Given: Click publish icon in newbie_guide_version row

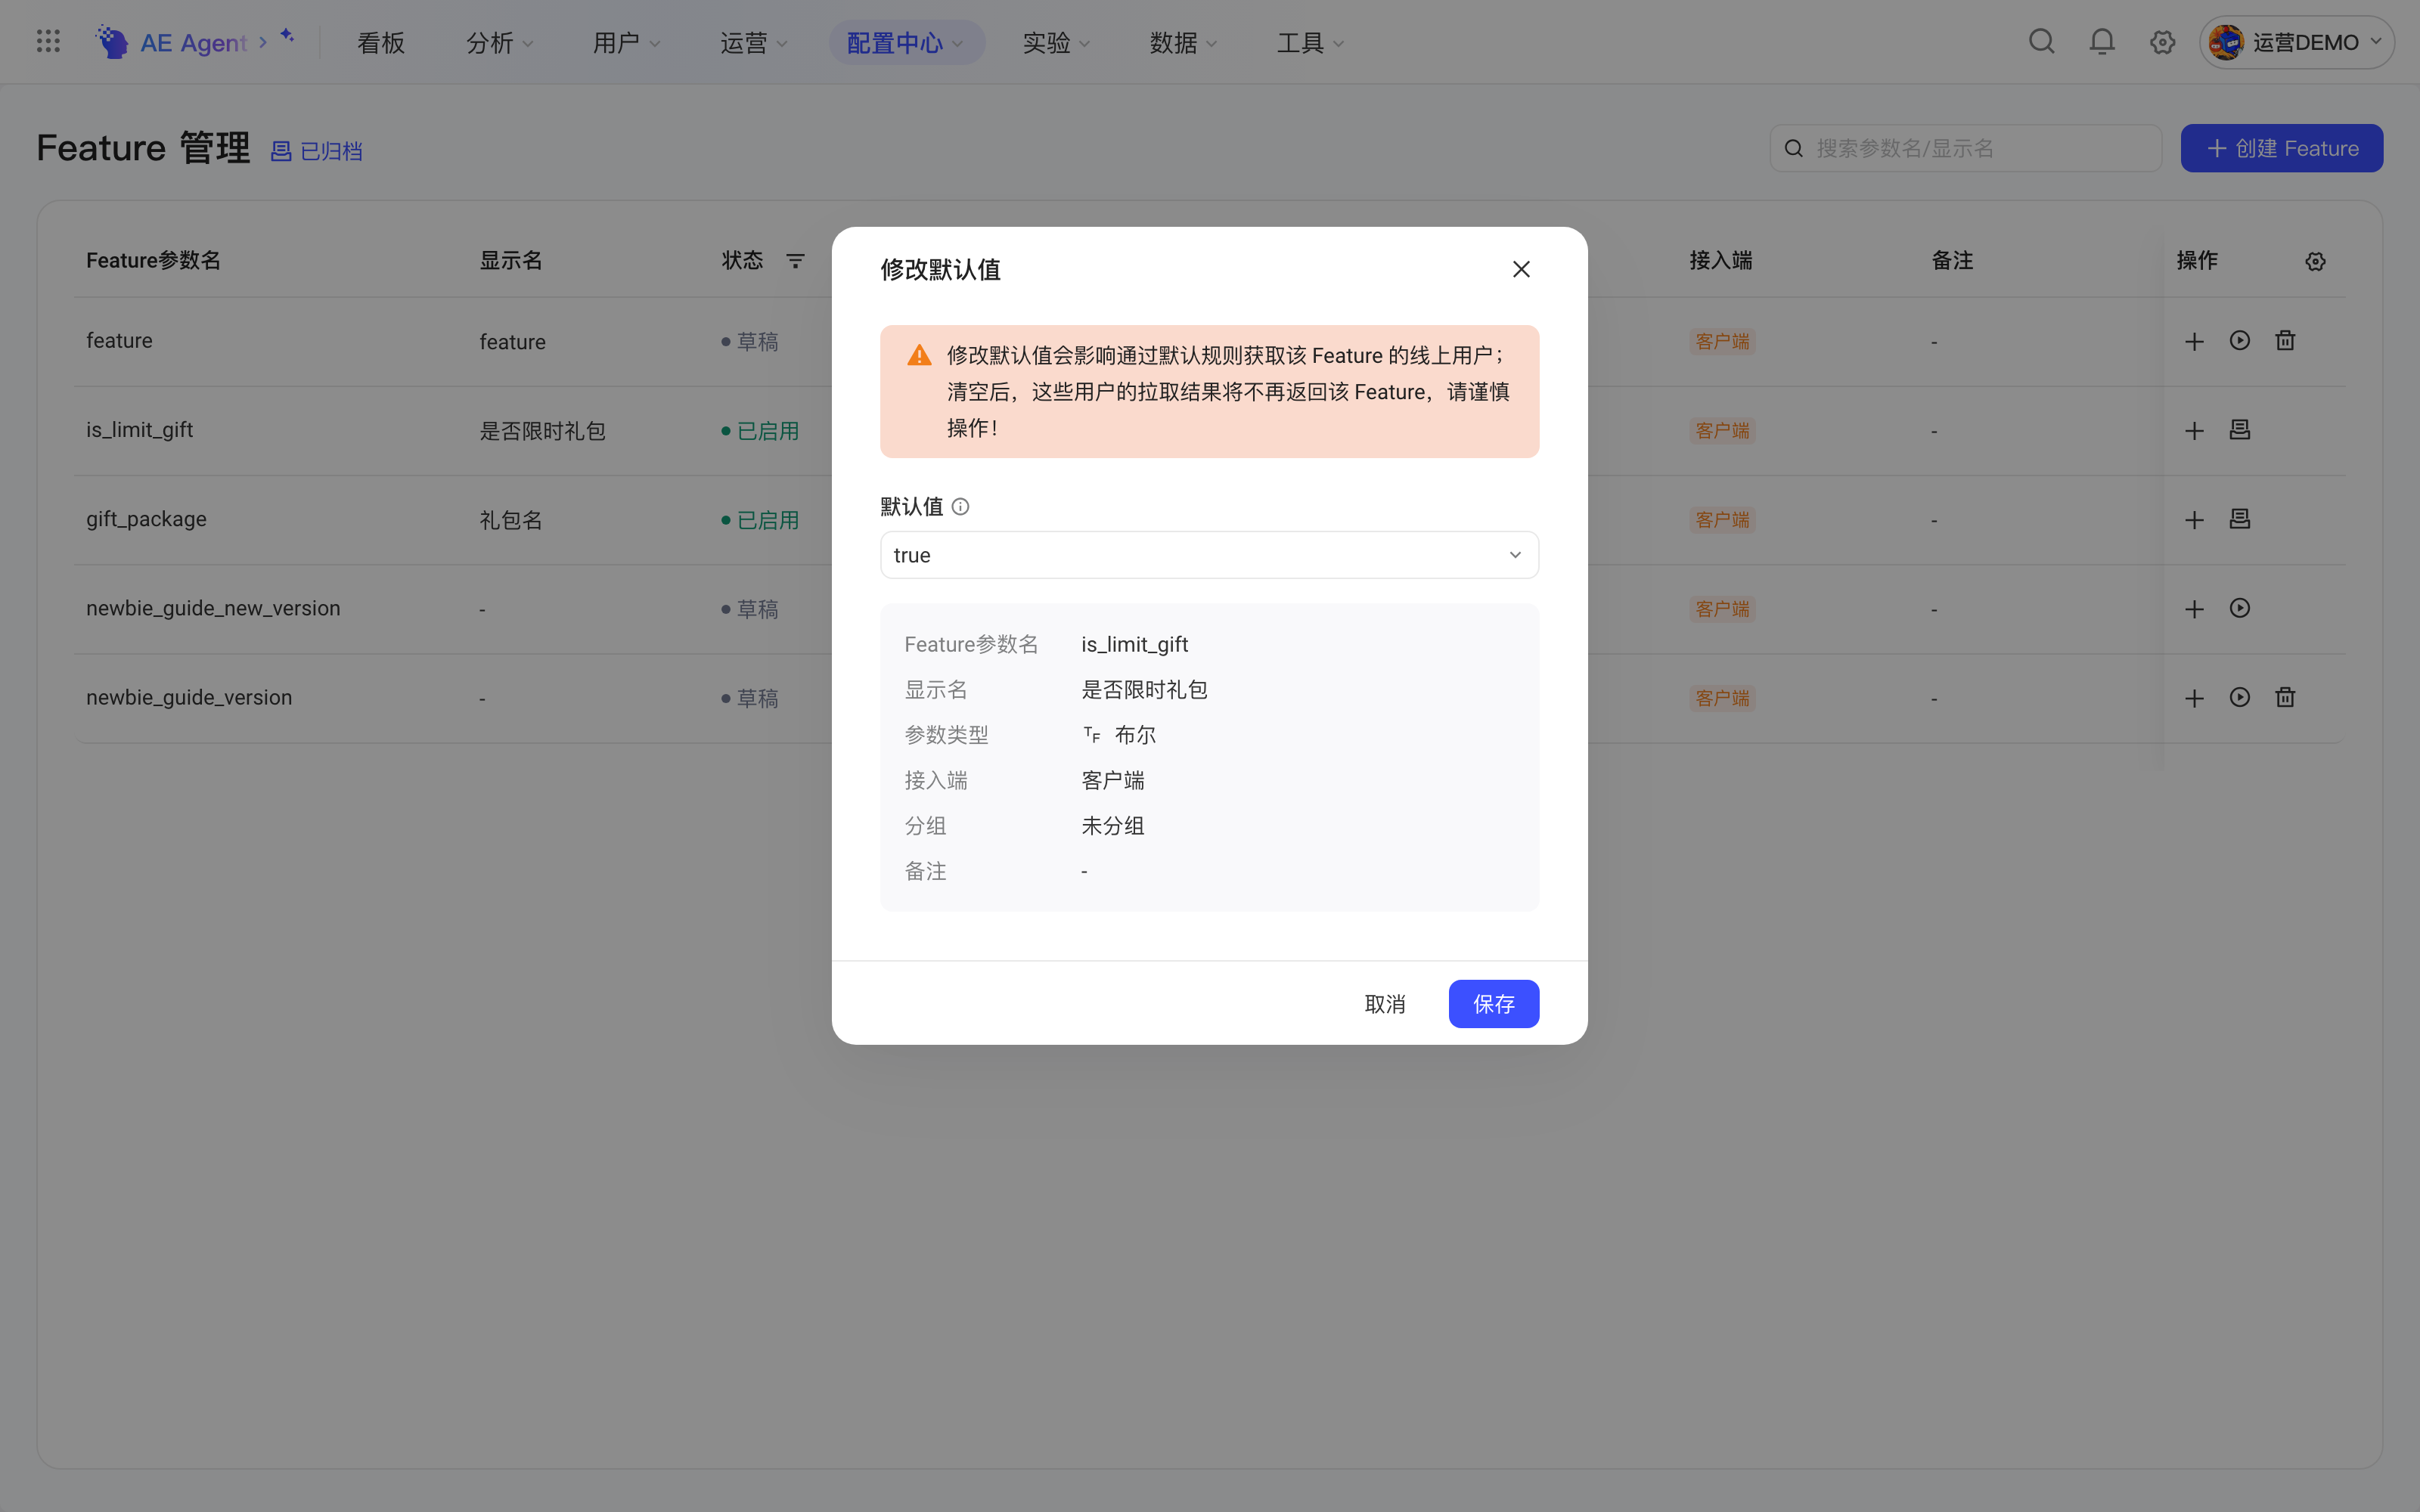Looking at the screenshot, I should click(2240, 697).
